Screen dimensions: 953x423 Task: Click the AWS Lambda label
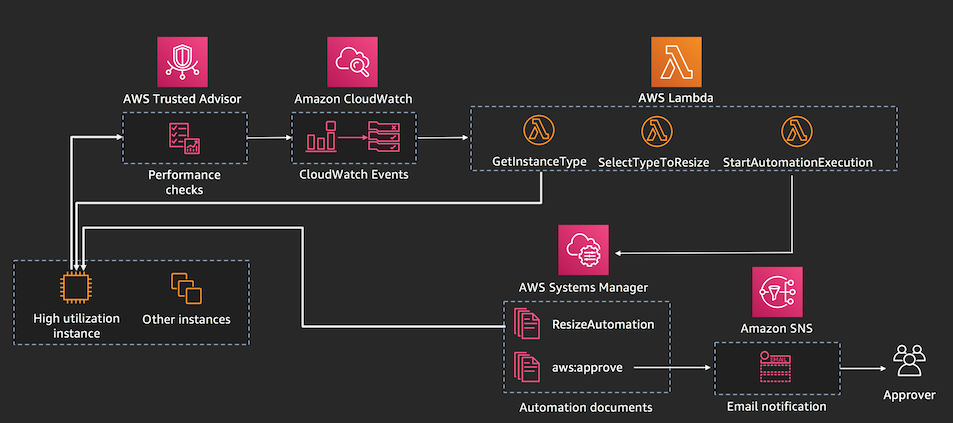[x=676, y=98]
